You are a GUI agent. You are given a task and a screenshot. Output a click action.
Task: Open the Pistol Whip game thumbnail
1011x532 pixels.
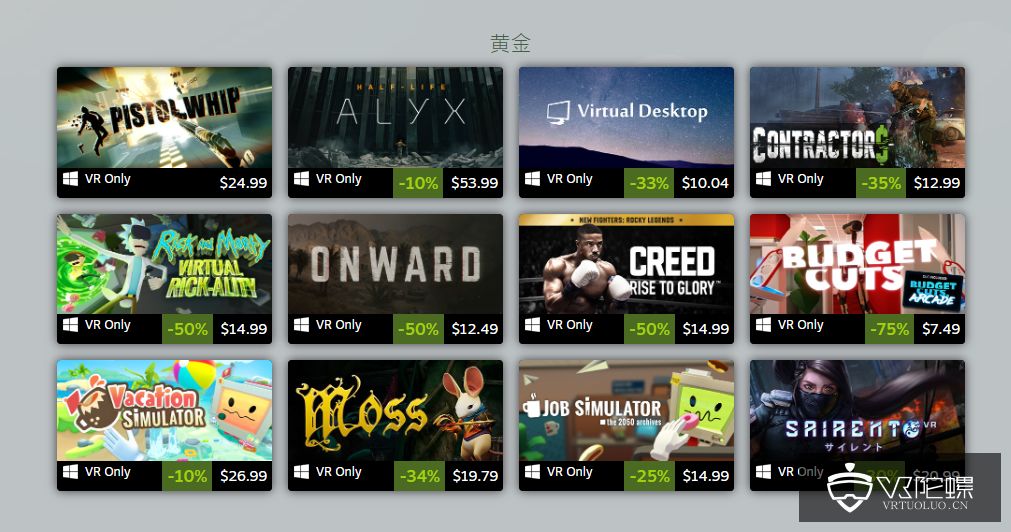[x=164, y=117]
